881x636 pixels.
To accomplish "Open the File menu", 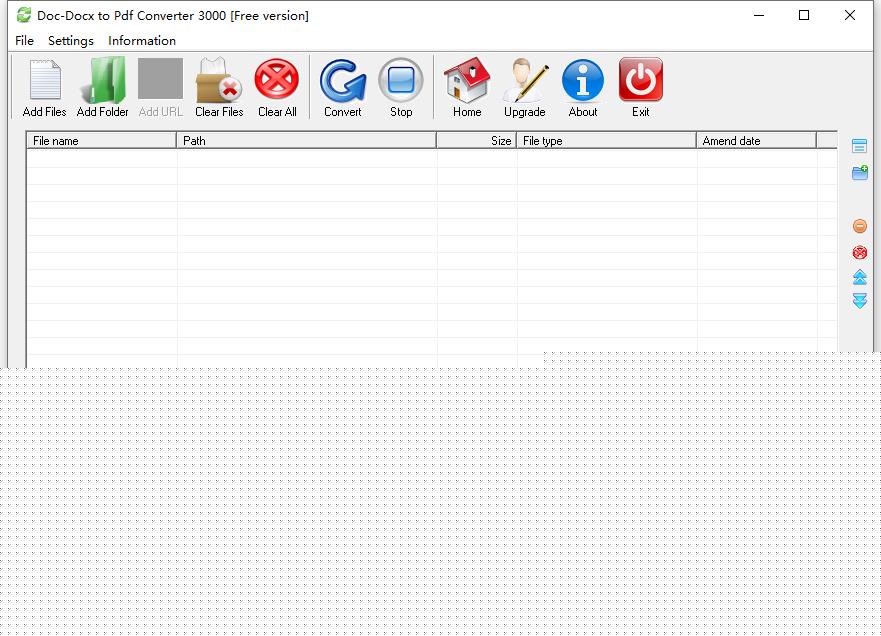I will pyautogui.click(x=23, y=41).
